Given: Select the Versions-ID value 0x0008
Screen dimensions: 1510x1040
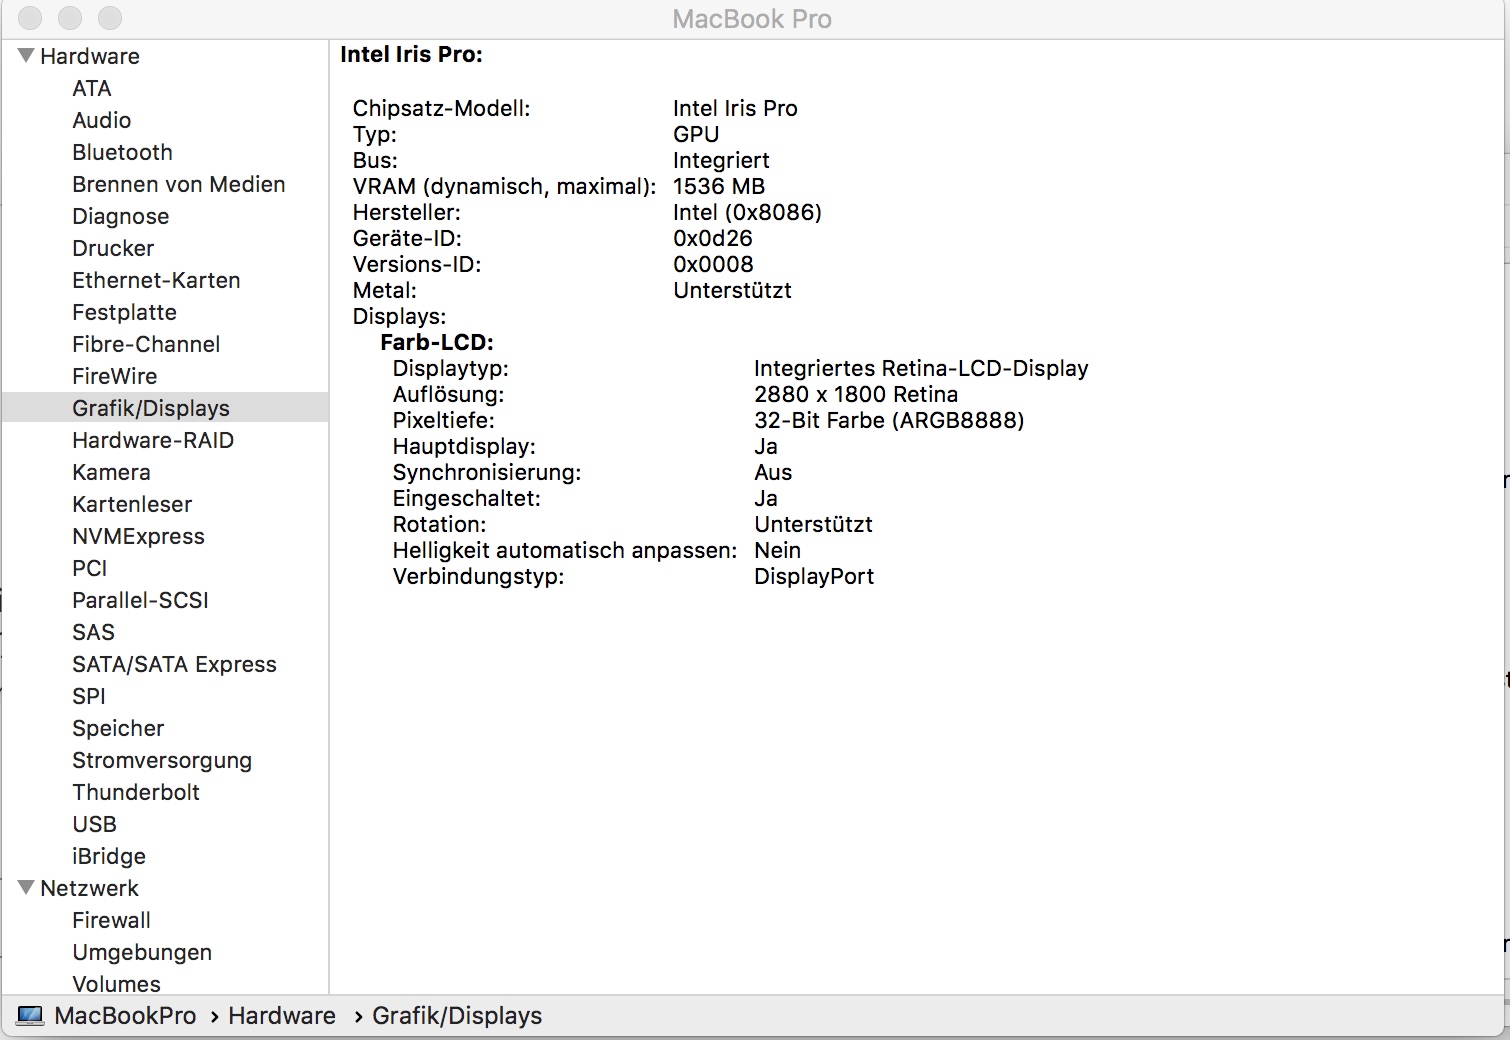Looking at the screenshot, I should tap(713, 264).
